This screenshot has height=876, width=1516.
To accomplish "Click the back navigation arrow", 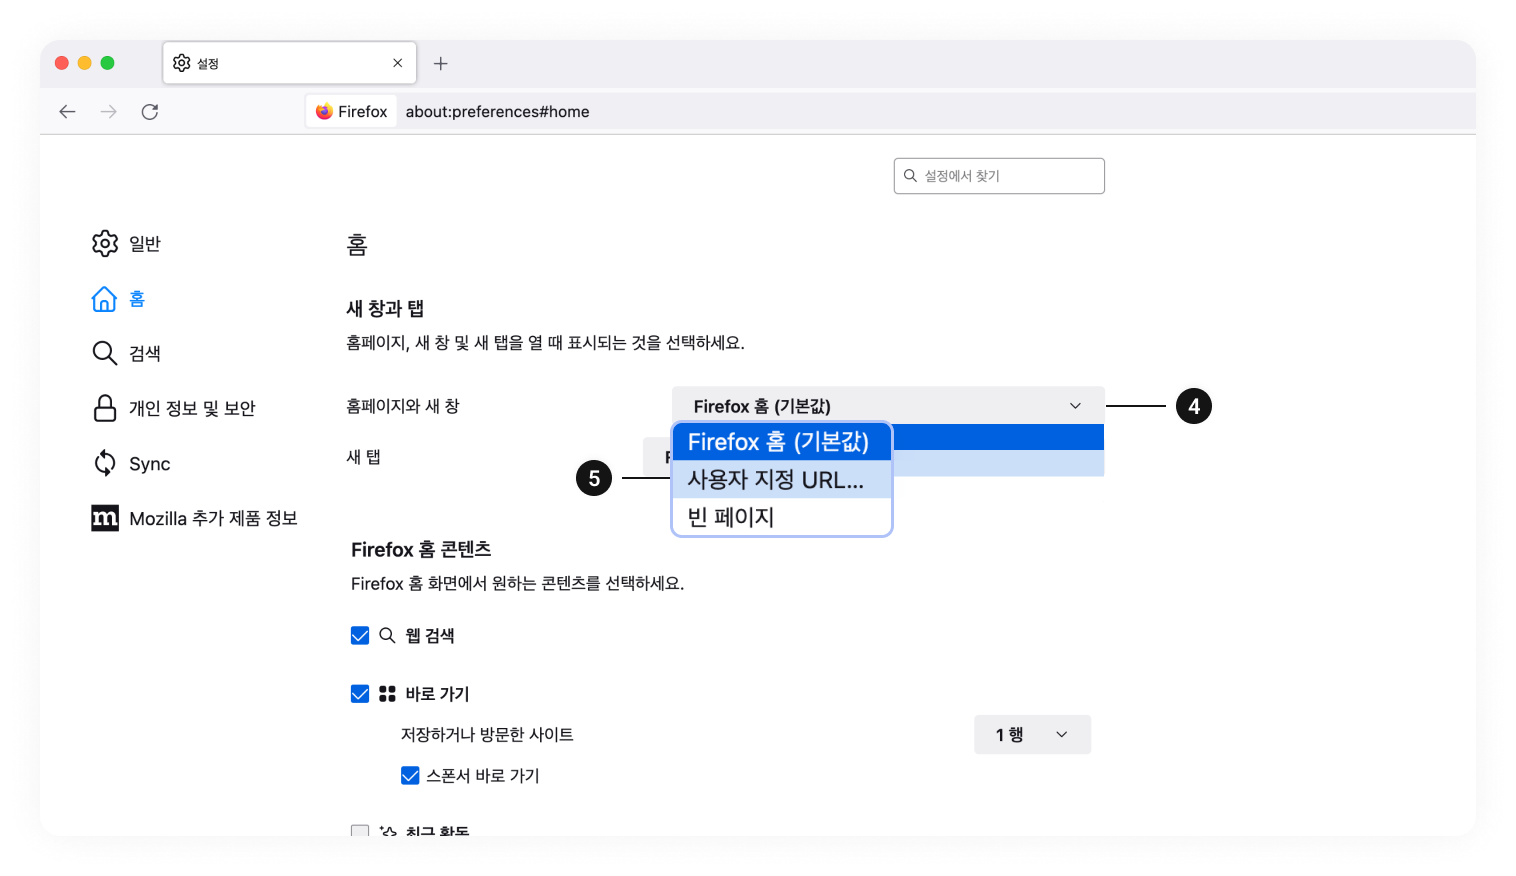I will pyautogui.click(x=67, y=111).
